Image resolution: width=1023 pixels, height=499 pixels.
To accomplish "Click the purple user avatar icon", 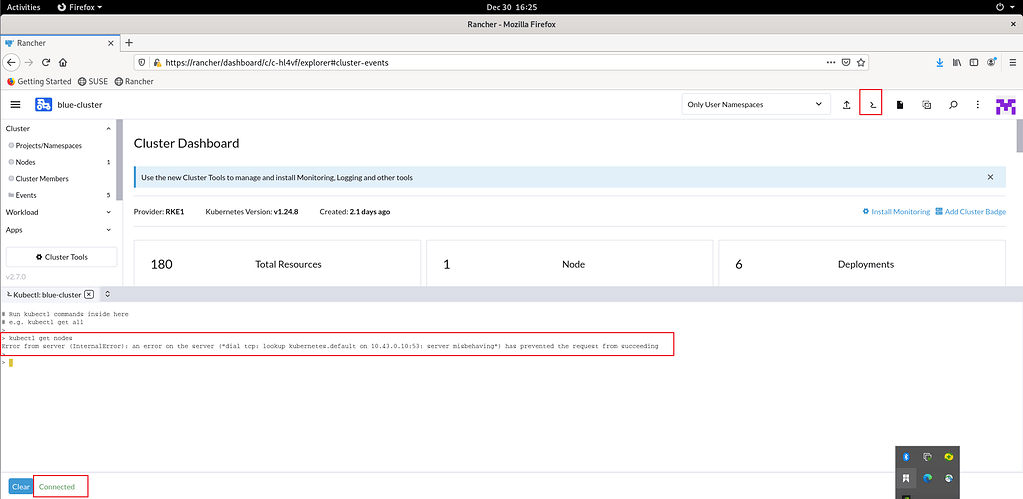I will (1005, 105).
